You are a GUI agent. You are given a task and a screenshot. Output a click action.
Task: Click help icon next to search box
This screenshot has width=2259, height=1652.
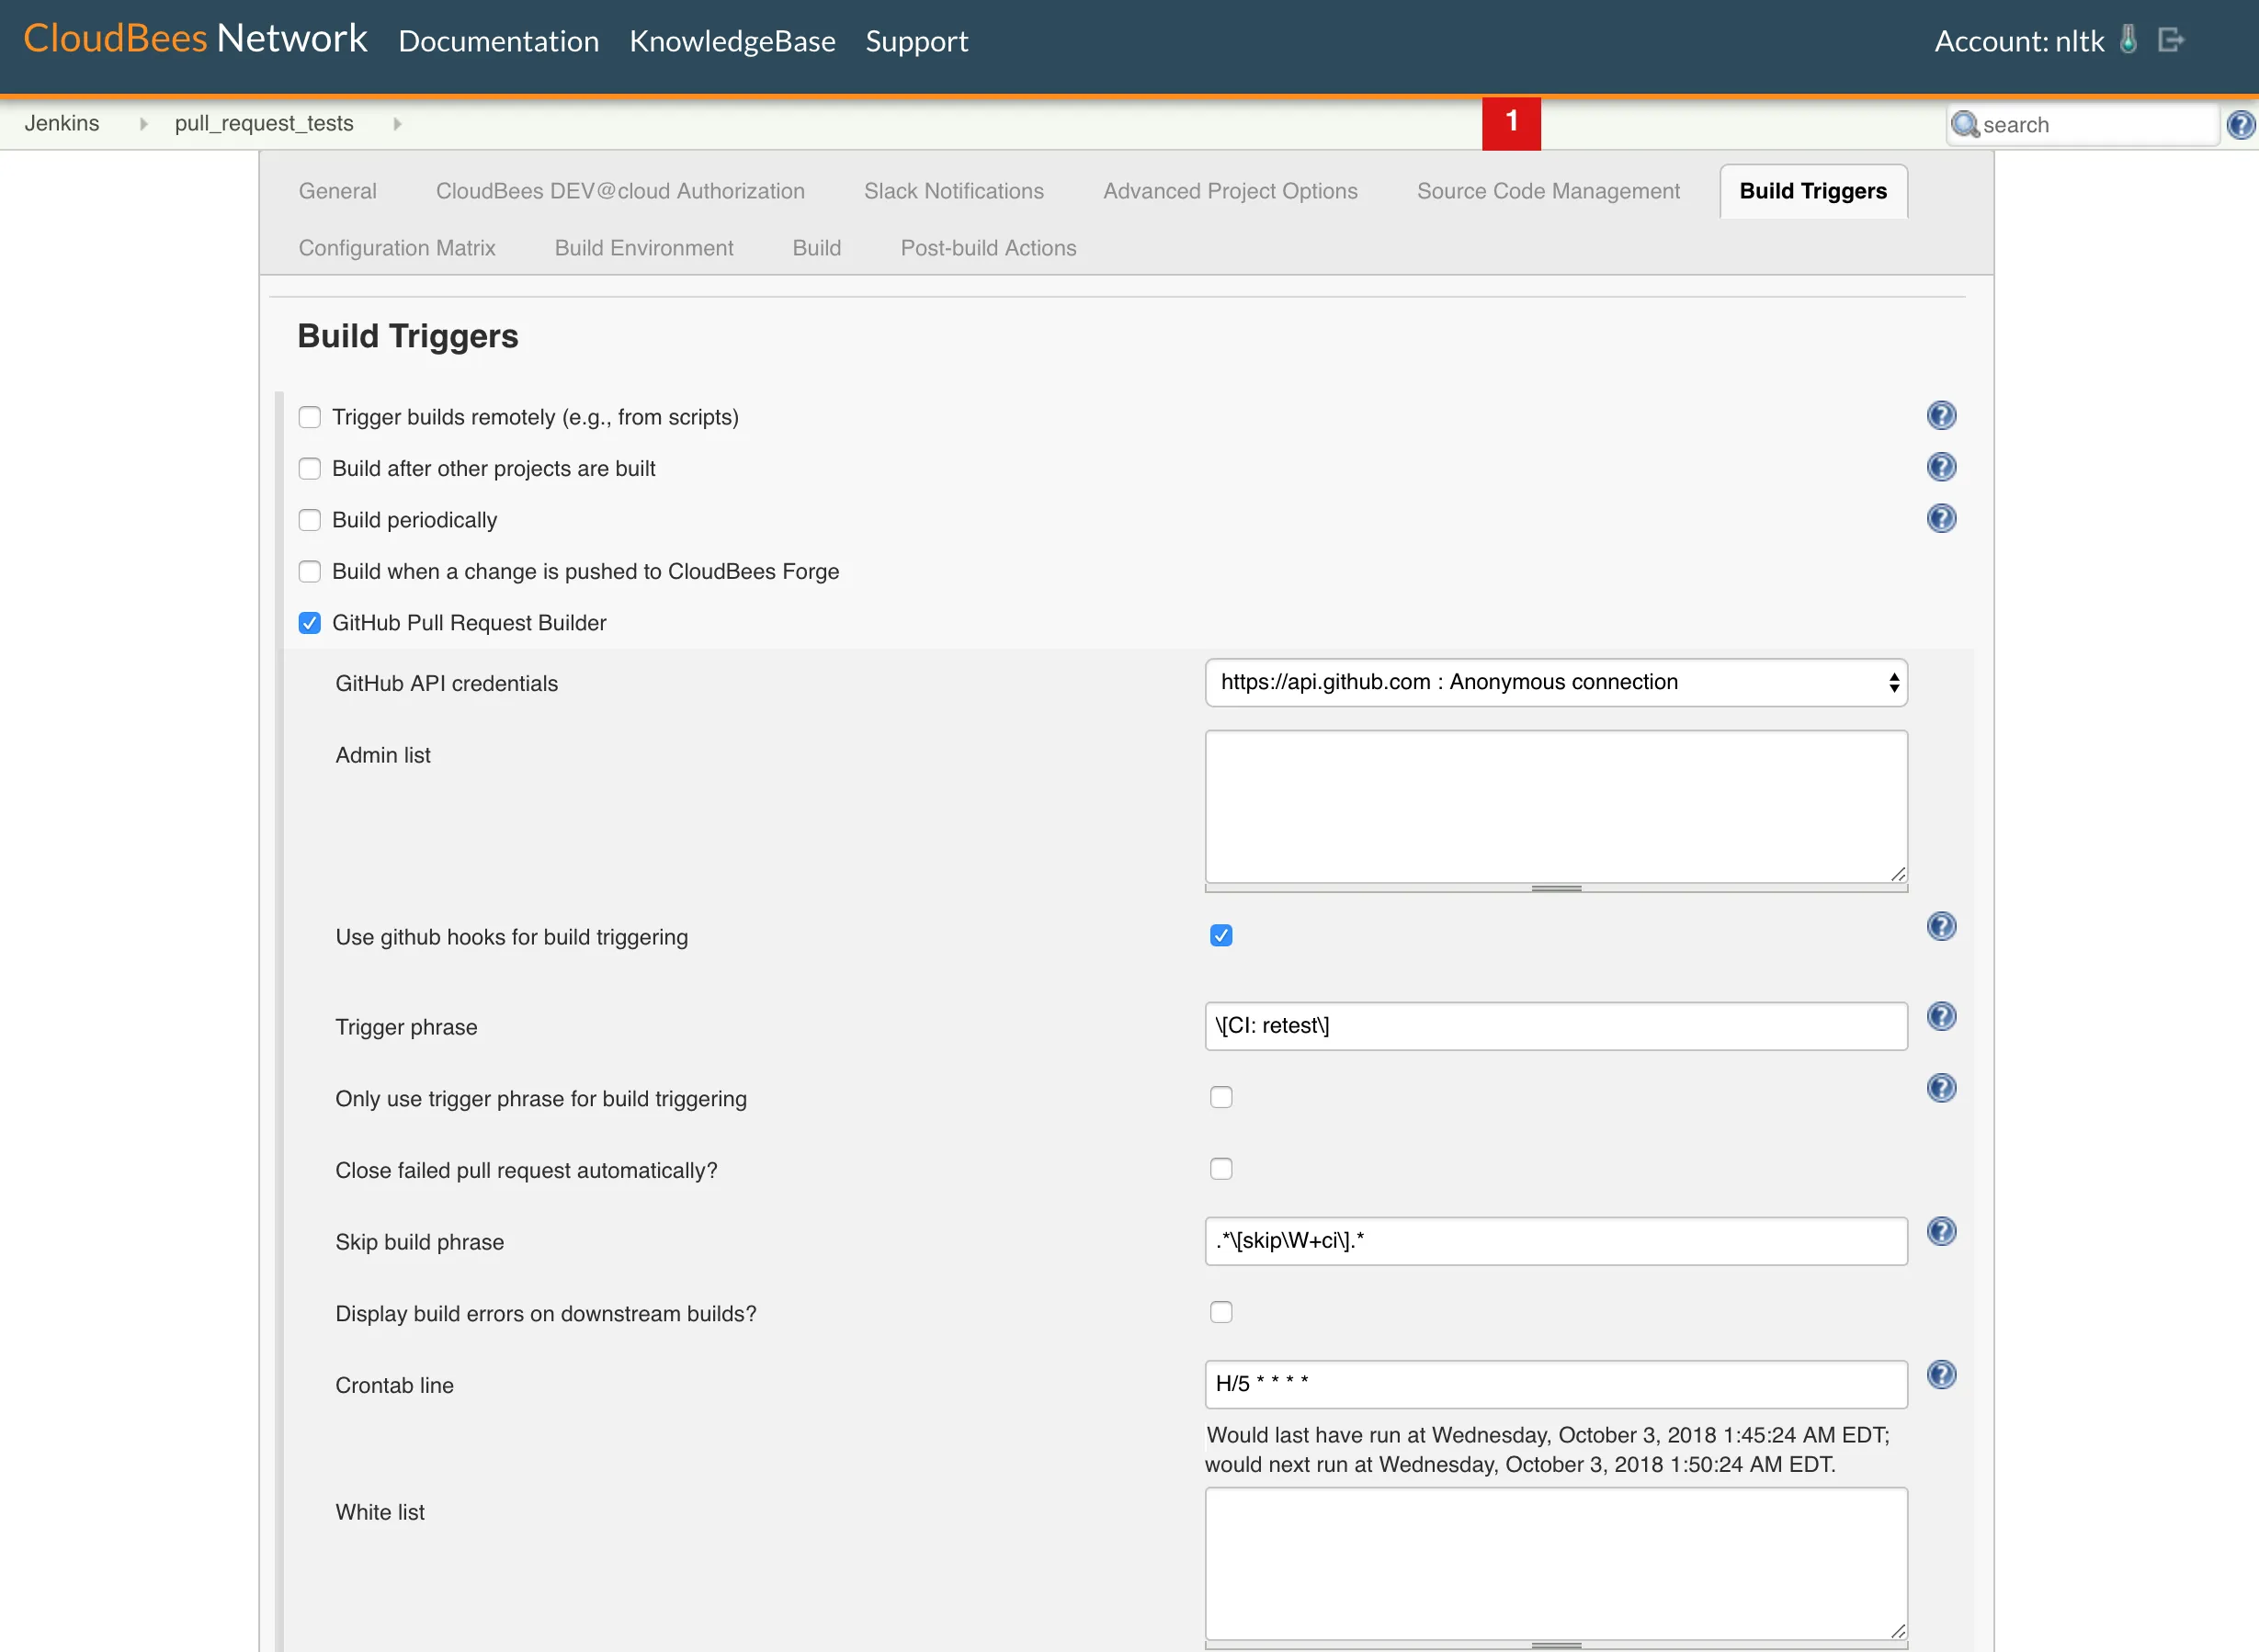point(2240,124)
